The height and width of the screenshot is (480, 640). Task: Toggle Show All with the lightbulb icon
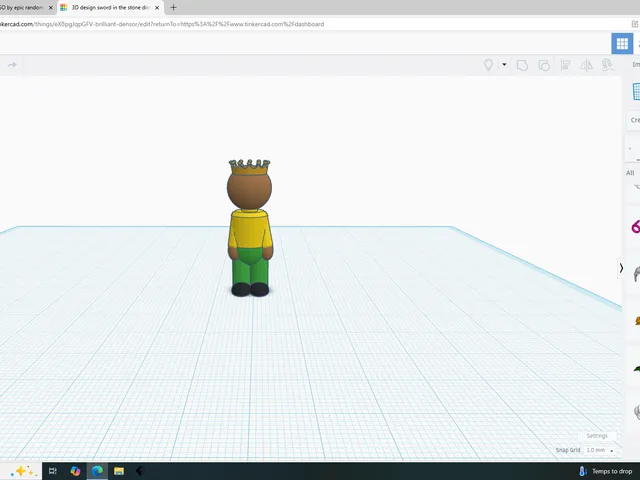pyautogui.click(x=488, y=65)
